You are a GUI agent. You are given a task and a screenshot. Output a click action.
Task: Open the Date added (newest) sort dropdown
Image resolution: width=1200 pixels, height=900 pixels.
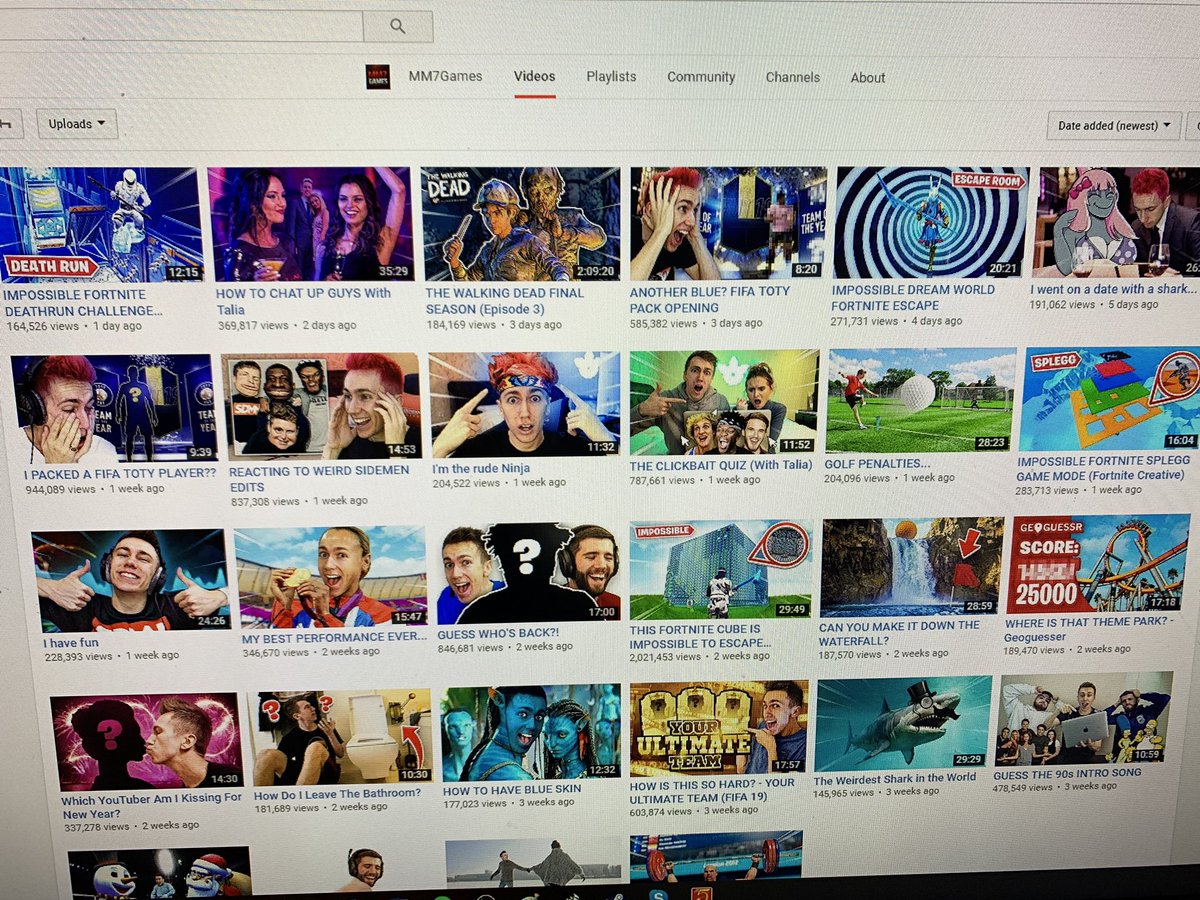click(1114, 126)
